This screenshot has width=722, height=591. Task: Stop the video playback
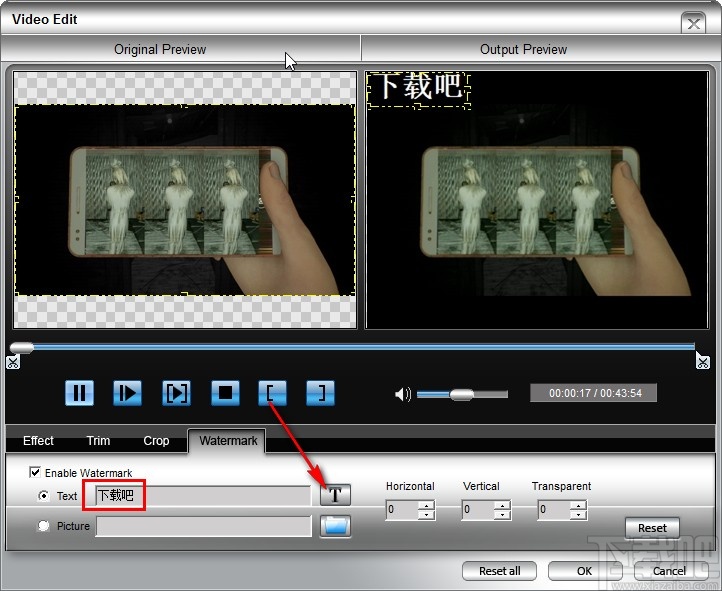pos(225,393)
